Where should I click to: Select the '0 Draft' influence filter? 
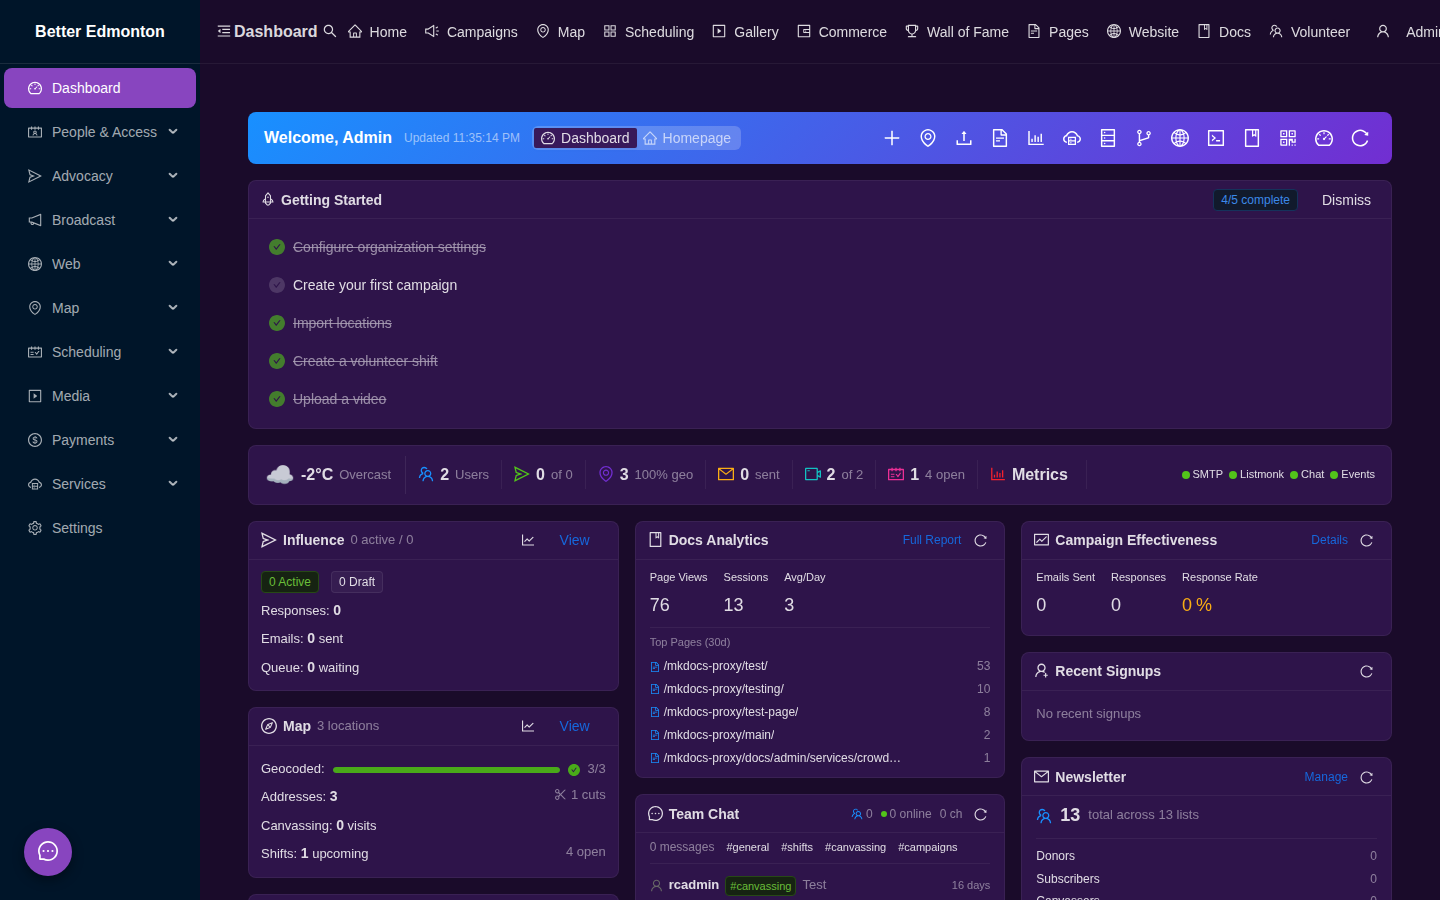click(357, 582)
